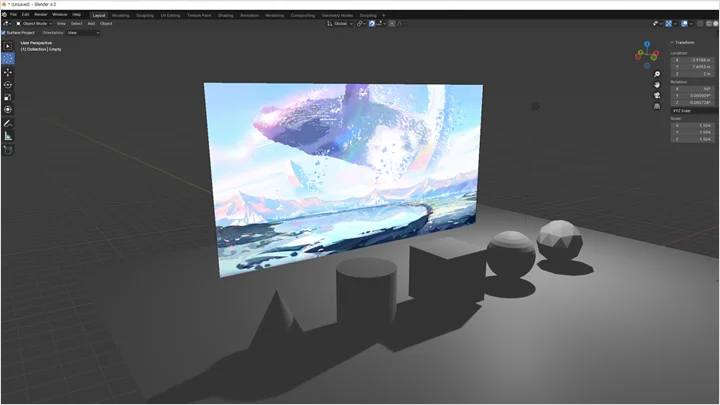
Task: Click the Scale X value field
Action: pos(693,125)
